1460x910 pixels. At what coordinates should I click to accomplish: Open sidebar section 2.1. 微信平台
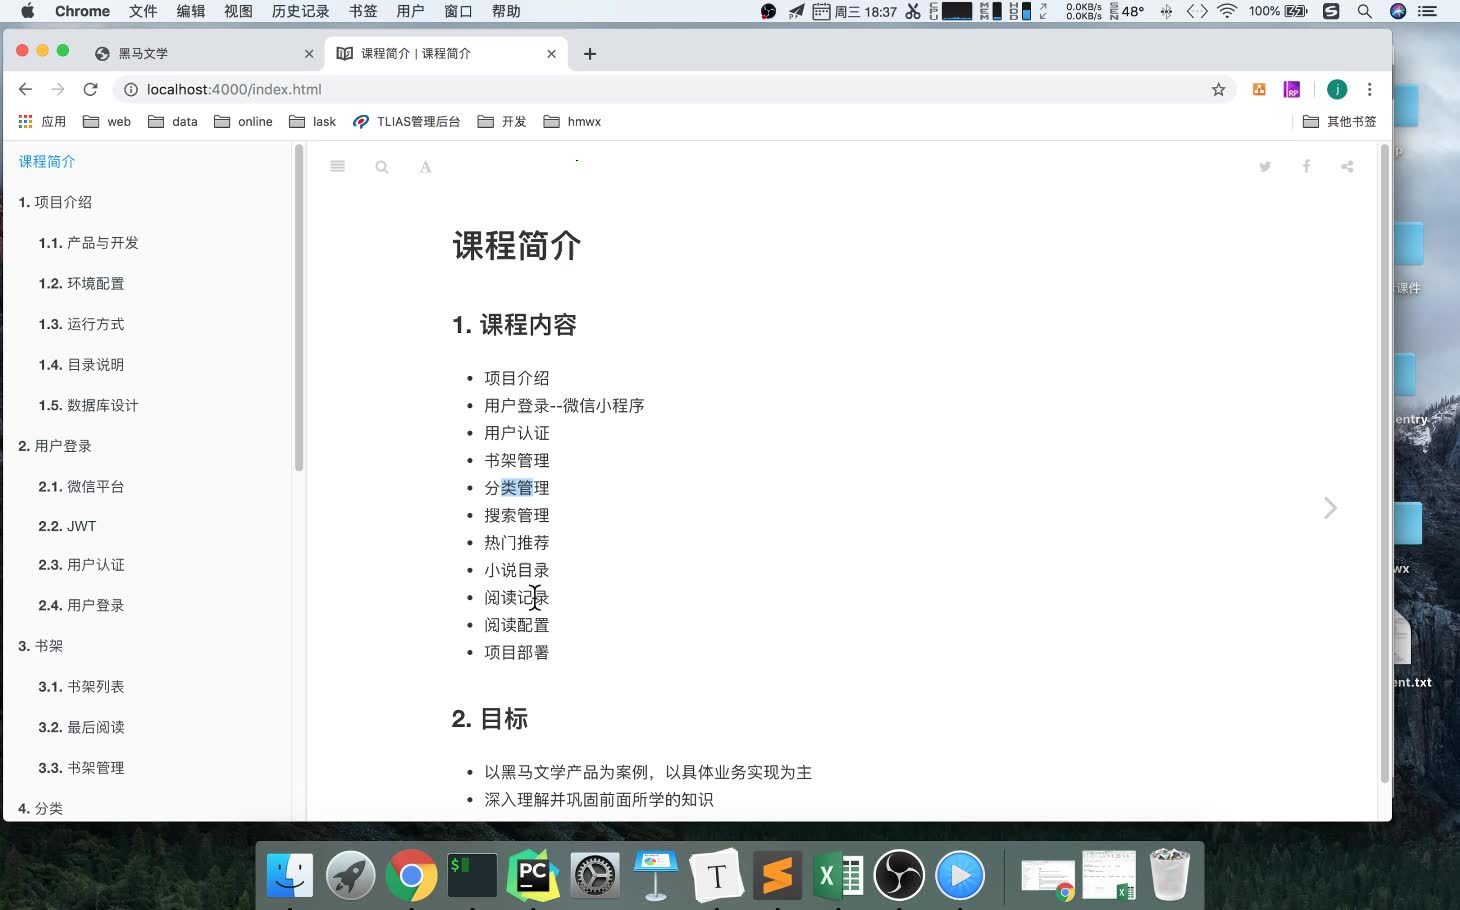pos(82,487)
